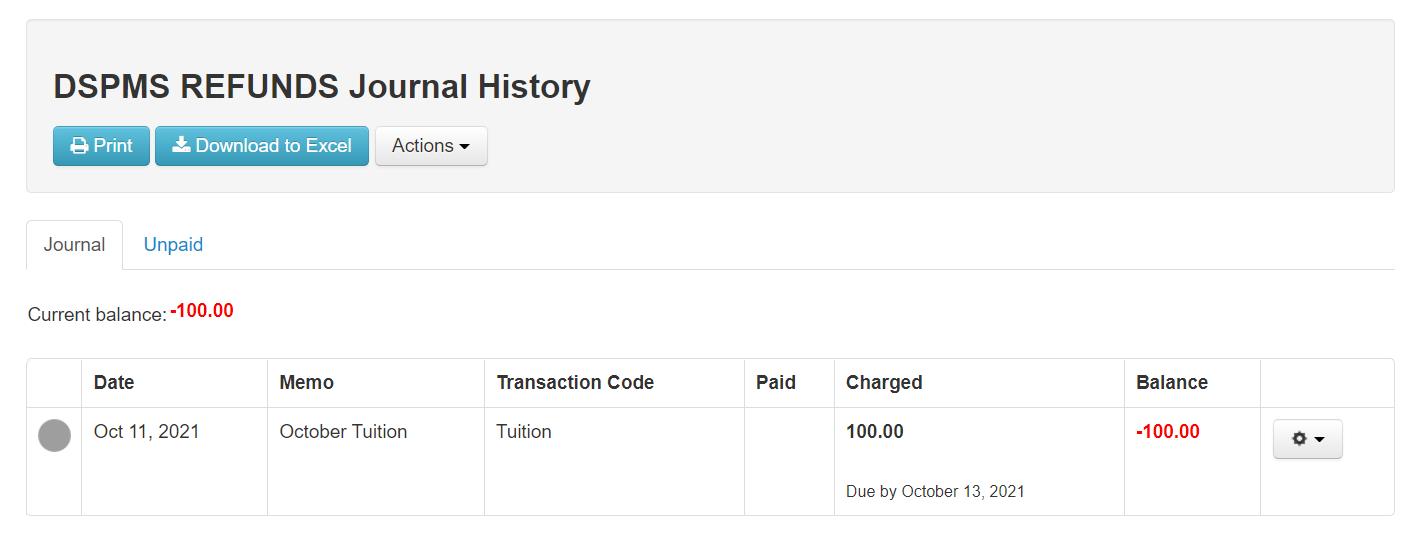The height and width of the screenshot is (544, 1408).
Task: Open the Actions dropdown menu
Action: (x=431, y=146)
